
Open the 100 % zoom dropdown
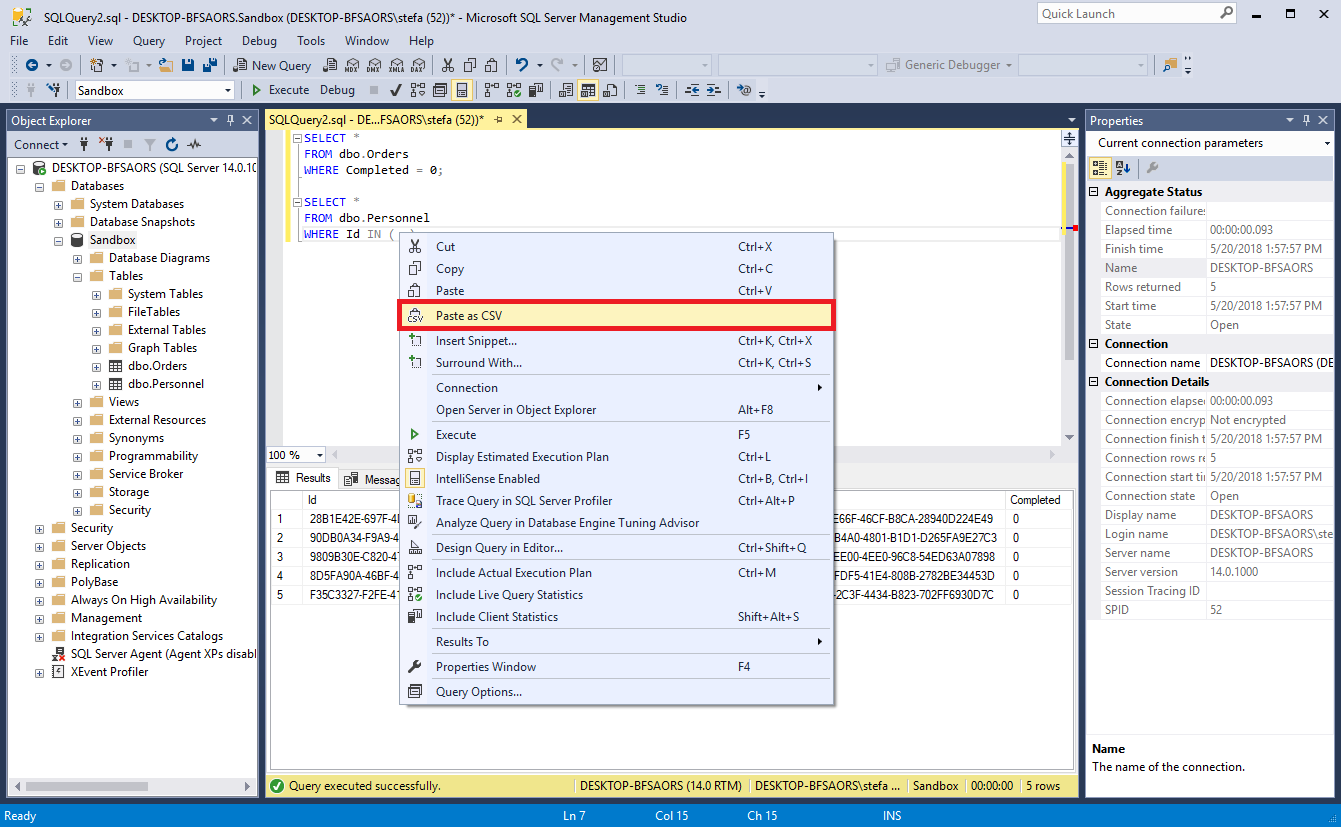click(319, 455)
